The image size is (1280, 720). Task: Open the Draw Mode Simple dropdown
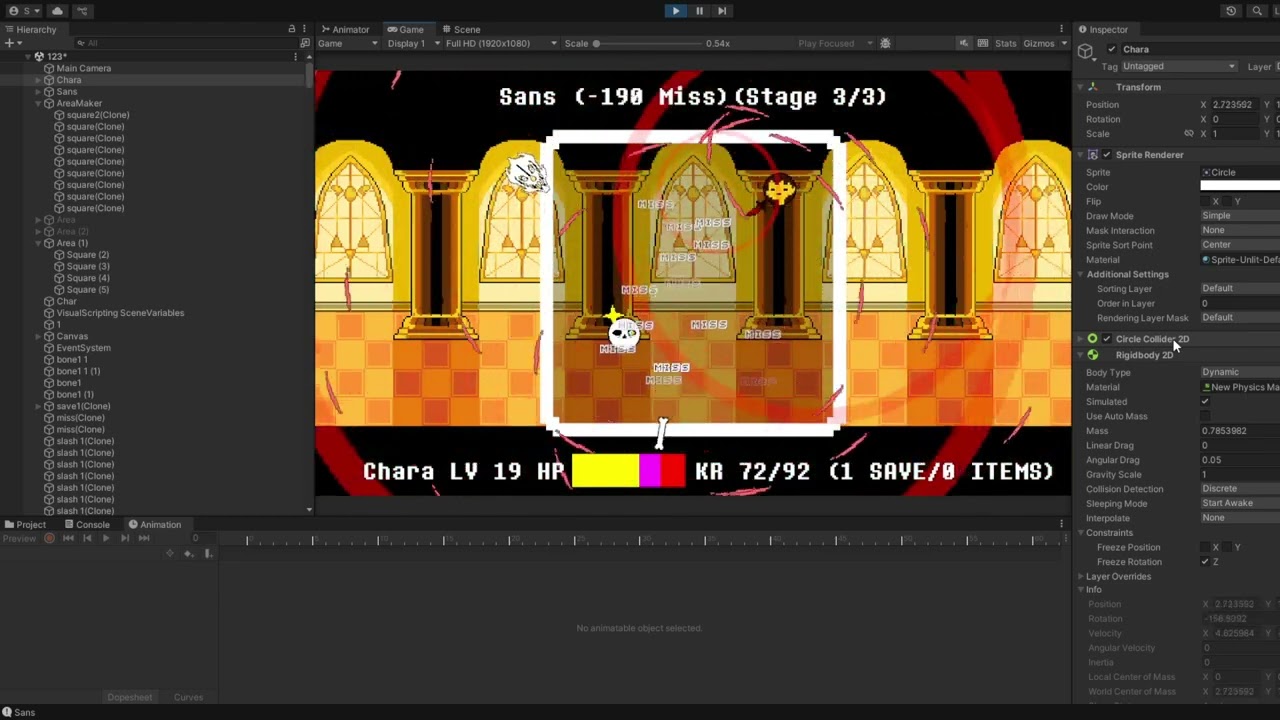click(1240, 216)
